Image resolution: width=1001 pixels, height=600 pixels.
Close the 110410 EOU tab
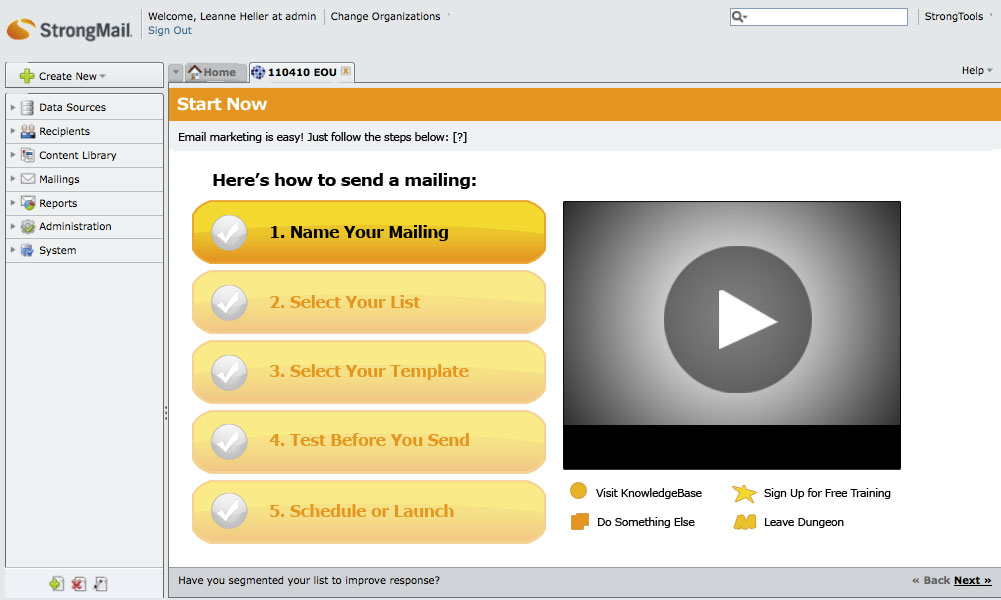pyautogui.click(x=345, y=71)
